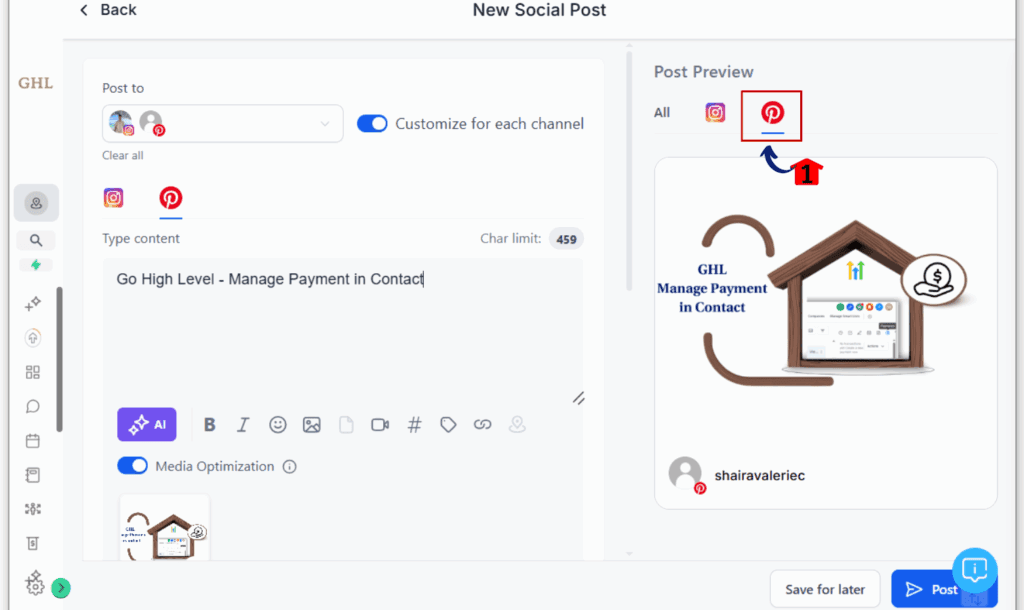Click the green lightning quick actions icon
The image size is (1024, 610).
pos(36,265)
